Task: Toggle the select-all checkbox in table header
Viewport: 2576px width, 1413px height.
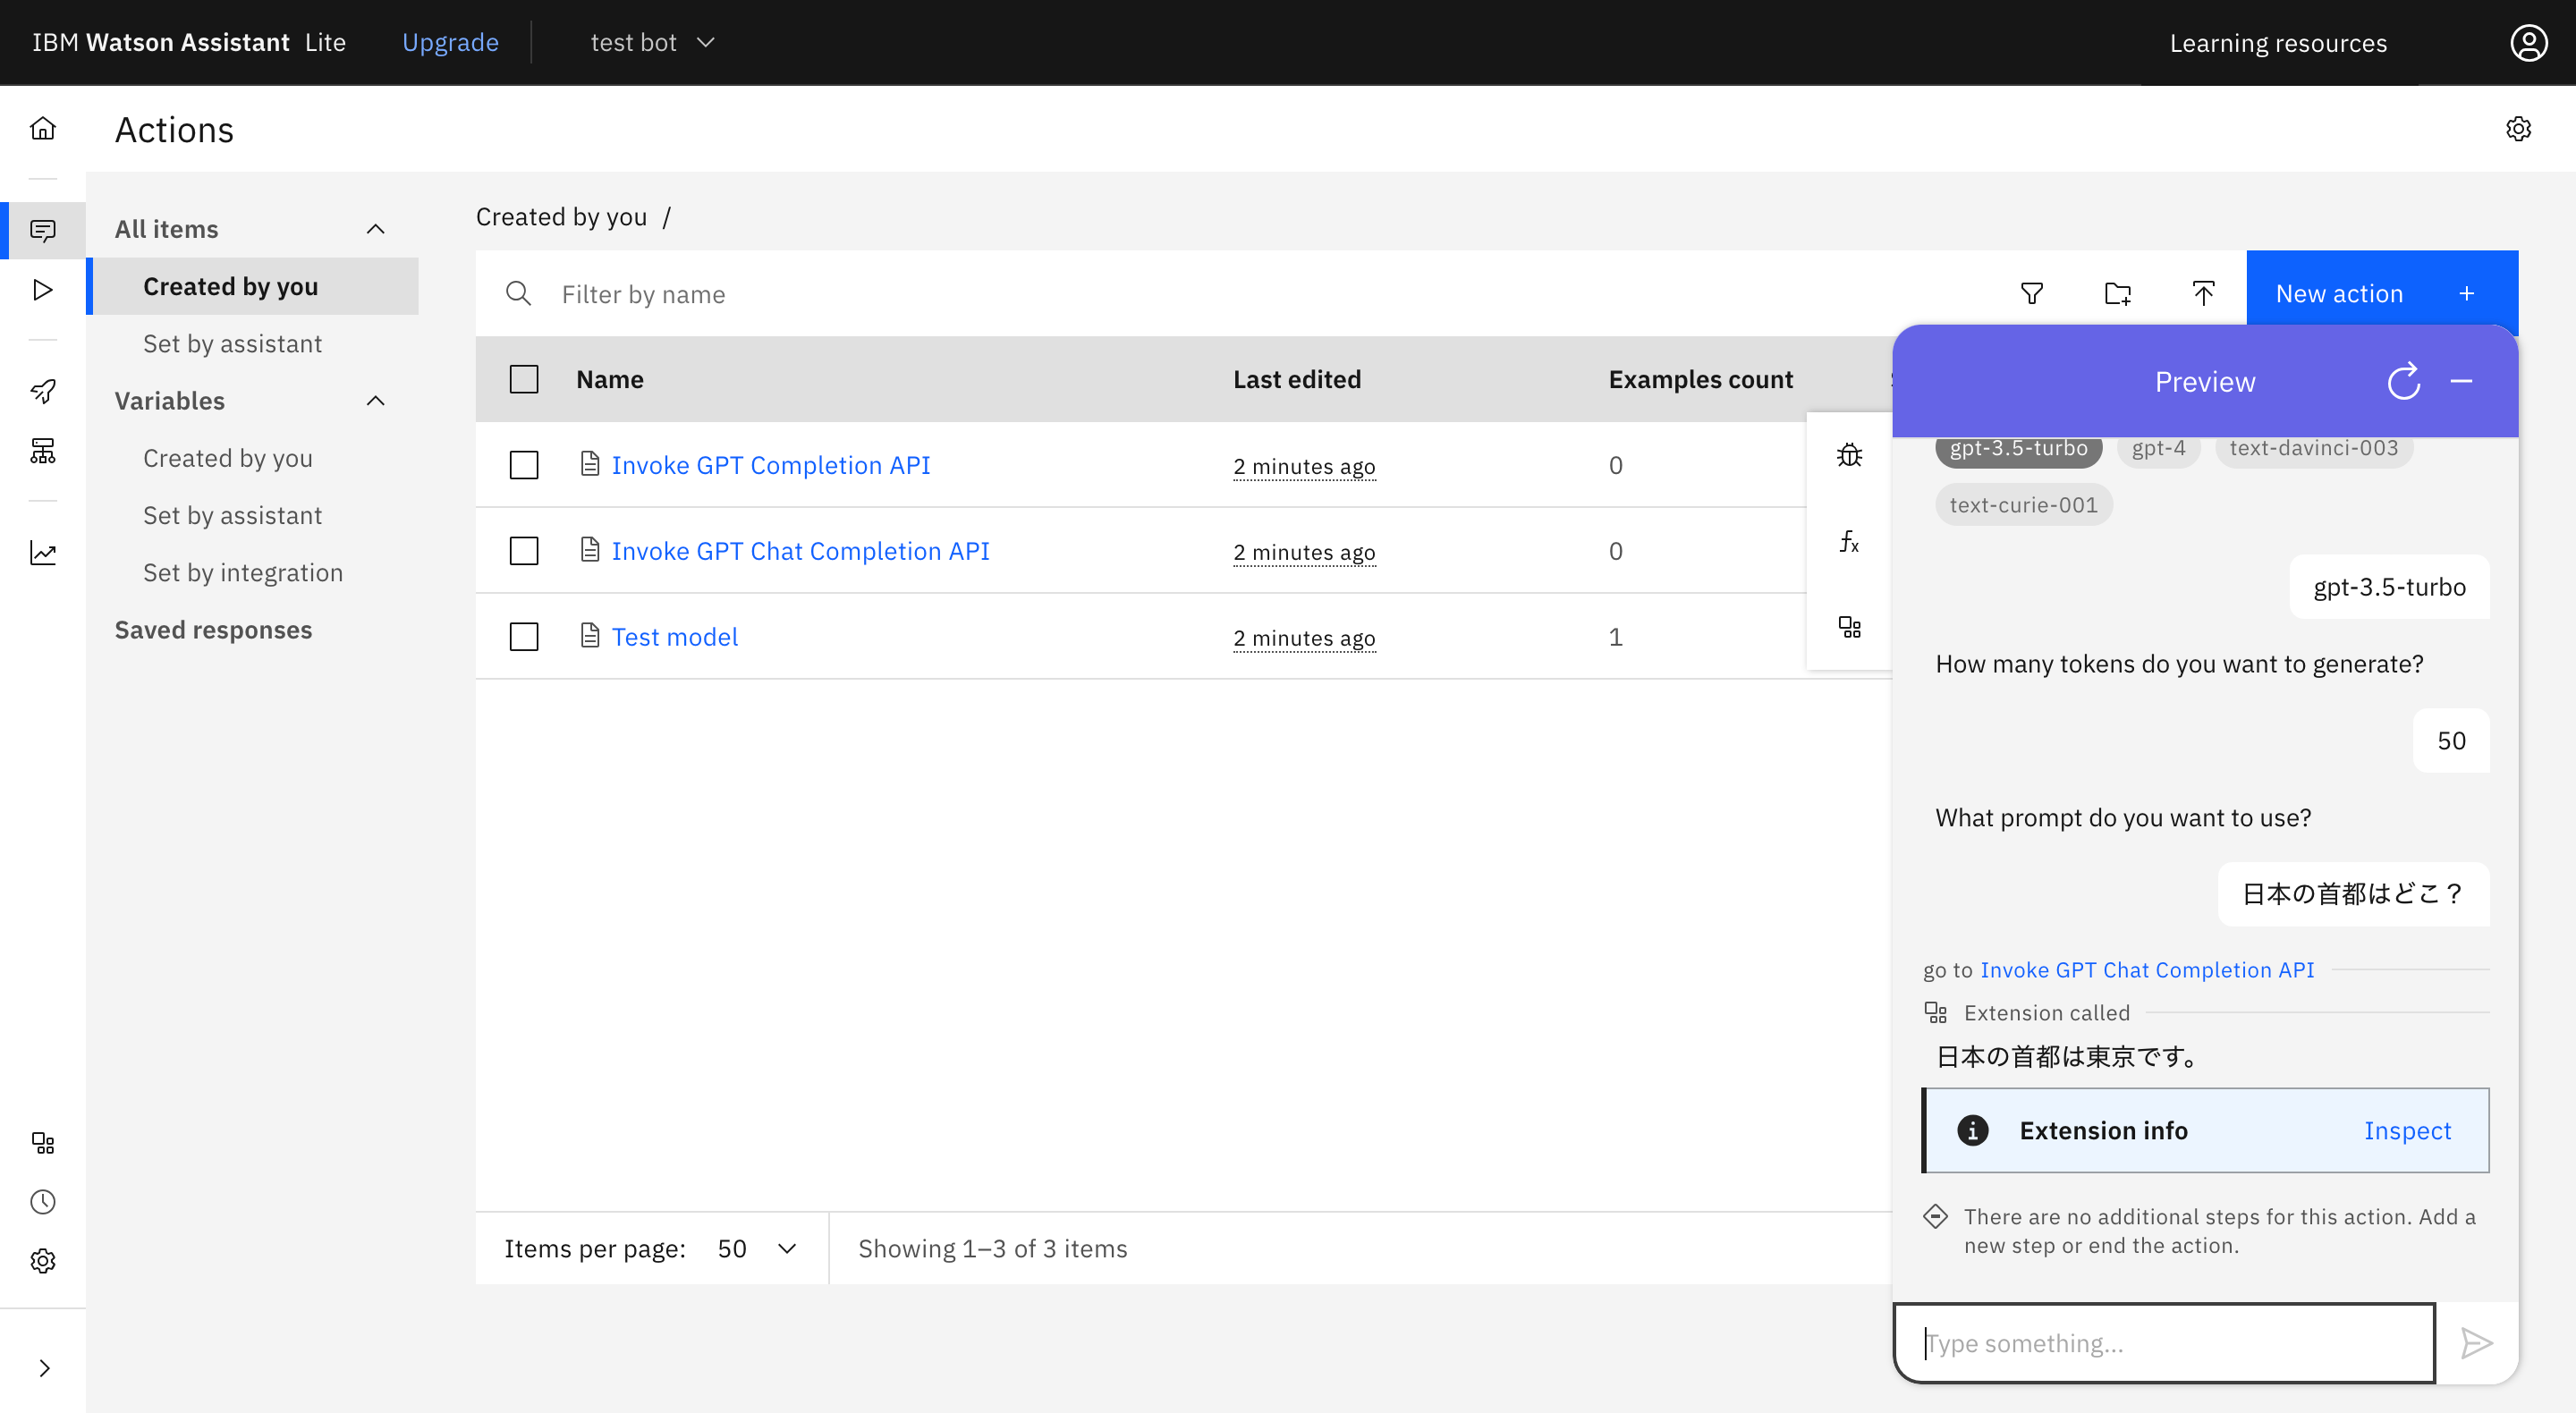Action: [524, 380]
